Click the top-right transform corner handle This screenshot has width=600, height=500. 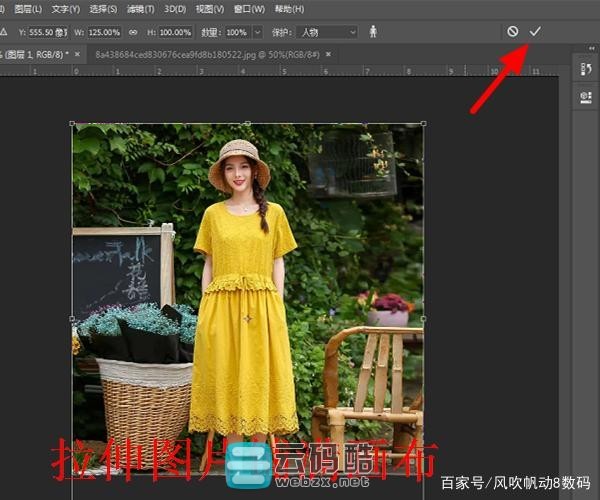coord(424,124)
